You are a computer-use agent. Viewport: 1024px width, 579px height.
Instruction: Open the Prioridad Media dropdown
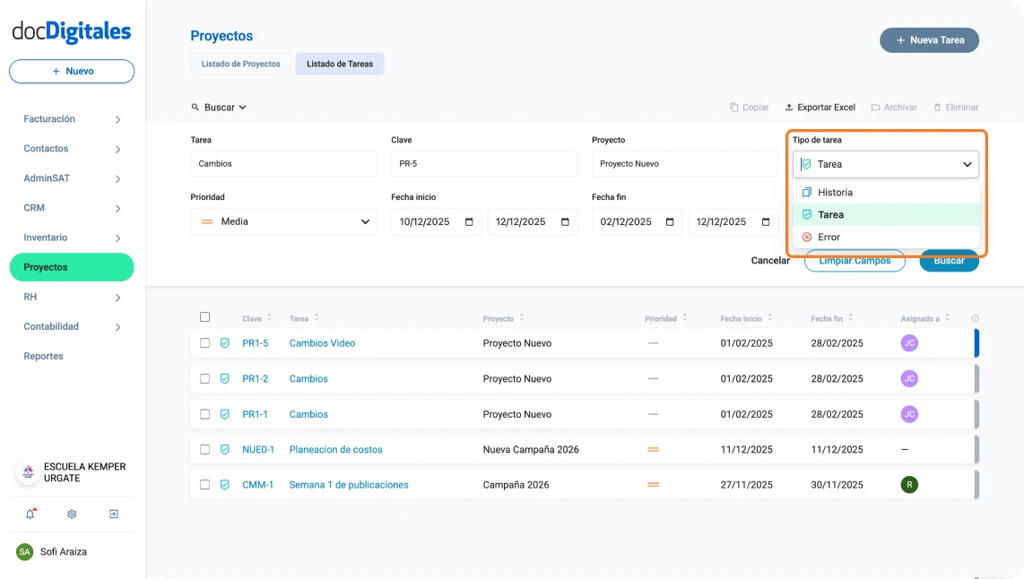283,222
